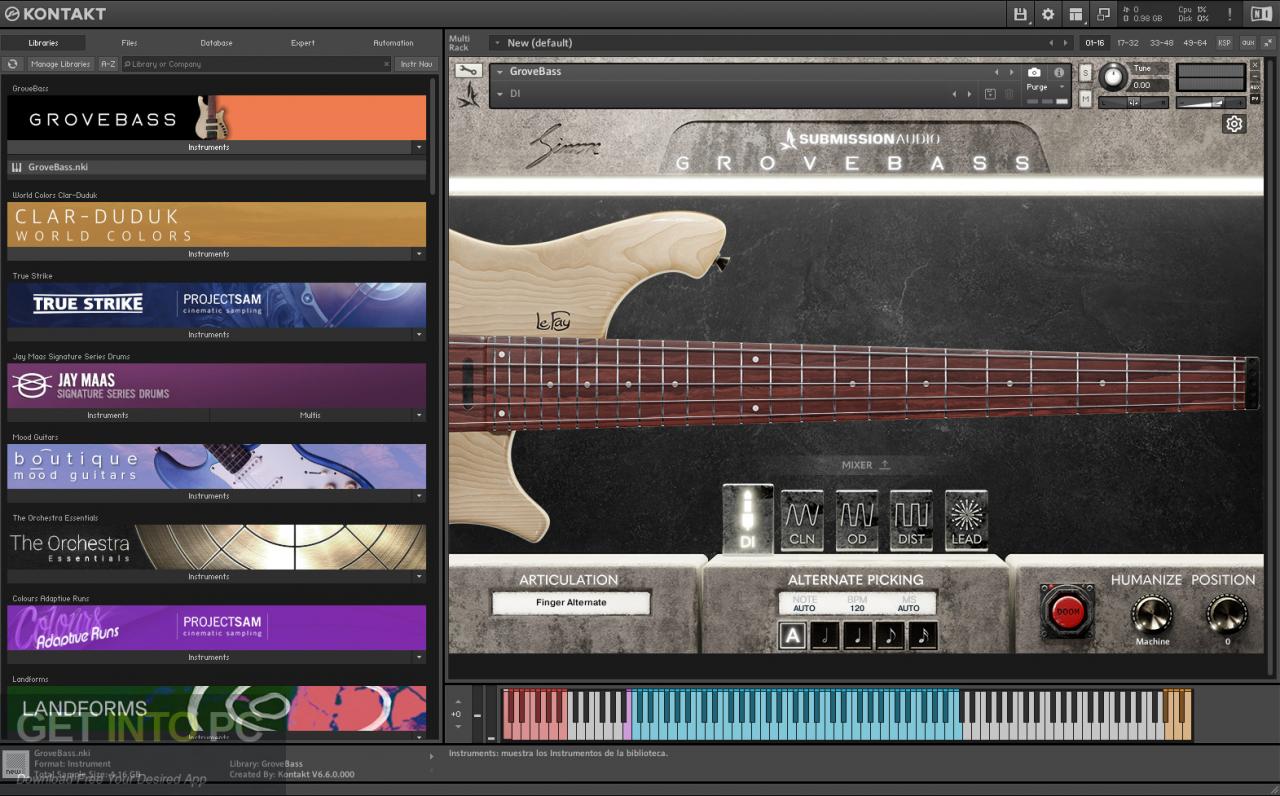The height and width of the screenshot is (796, 1280).
Task: Click the red DOOM button
Action: pyautogui.click(x=1069, y=611)
